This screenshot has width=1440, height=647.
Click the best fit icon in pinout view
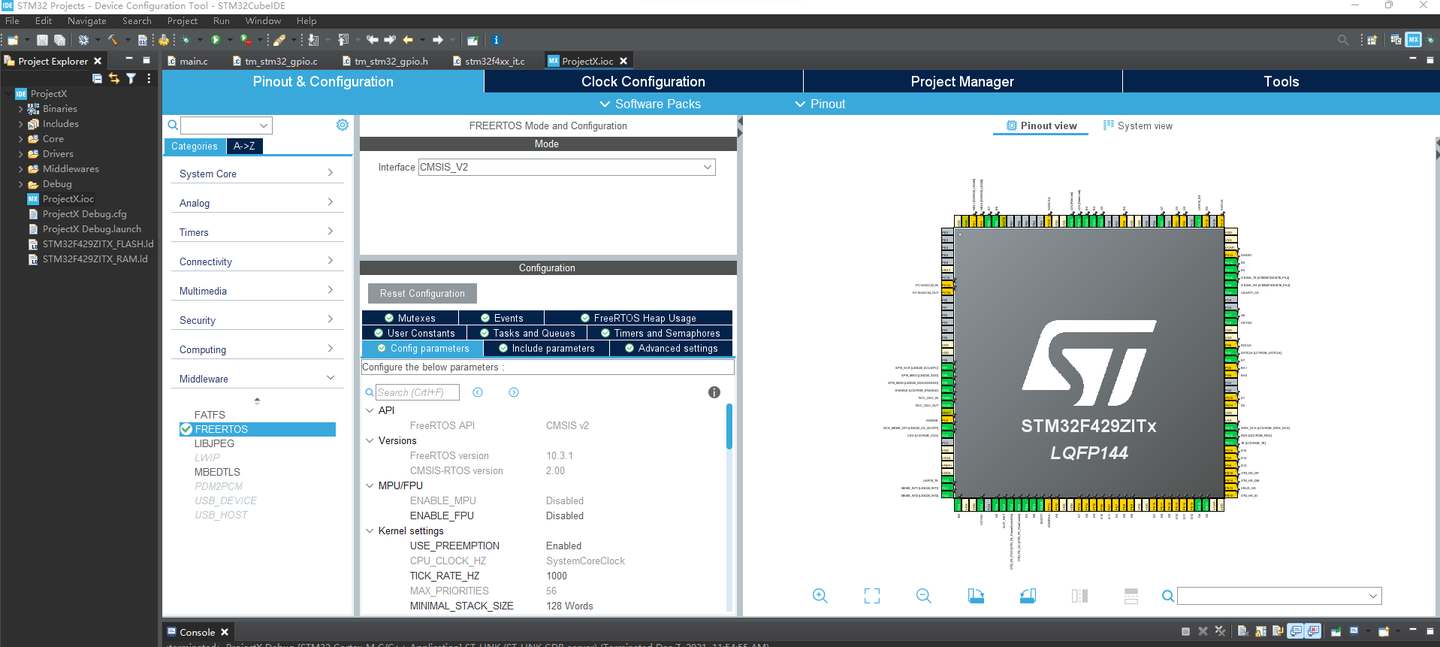coord(871,595)
